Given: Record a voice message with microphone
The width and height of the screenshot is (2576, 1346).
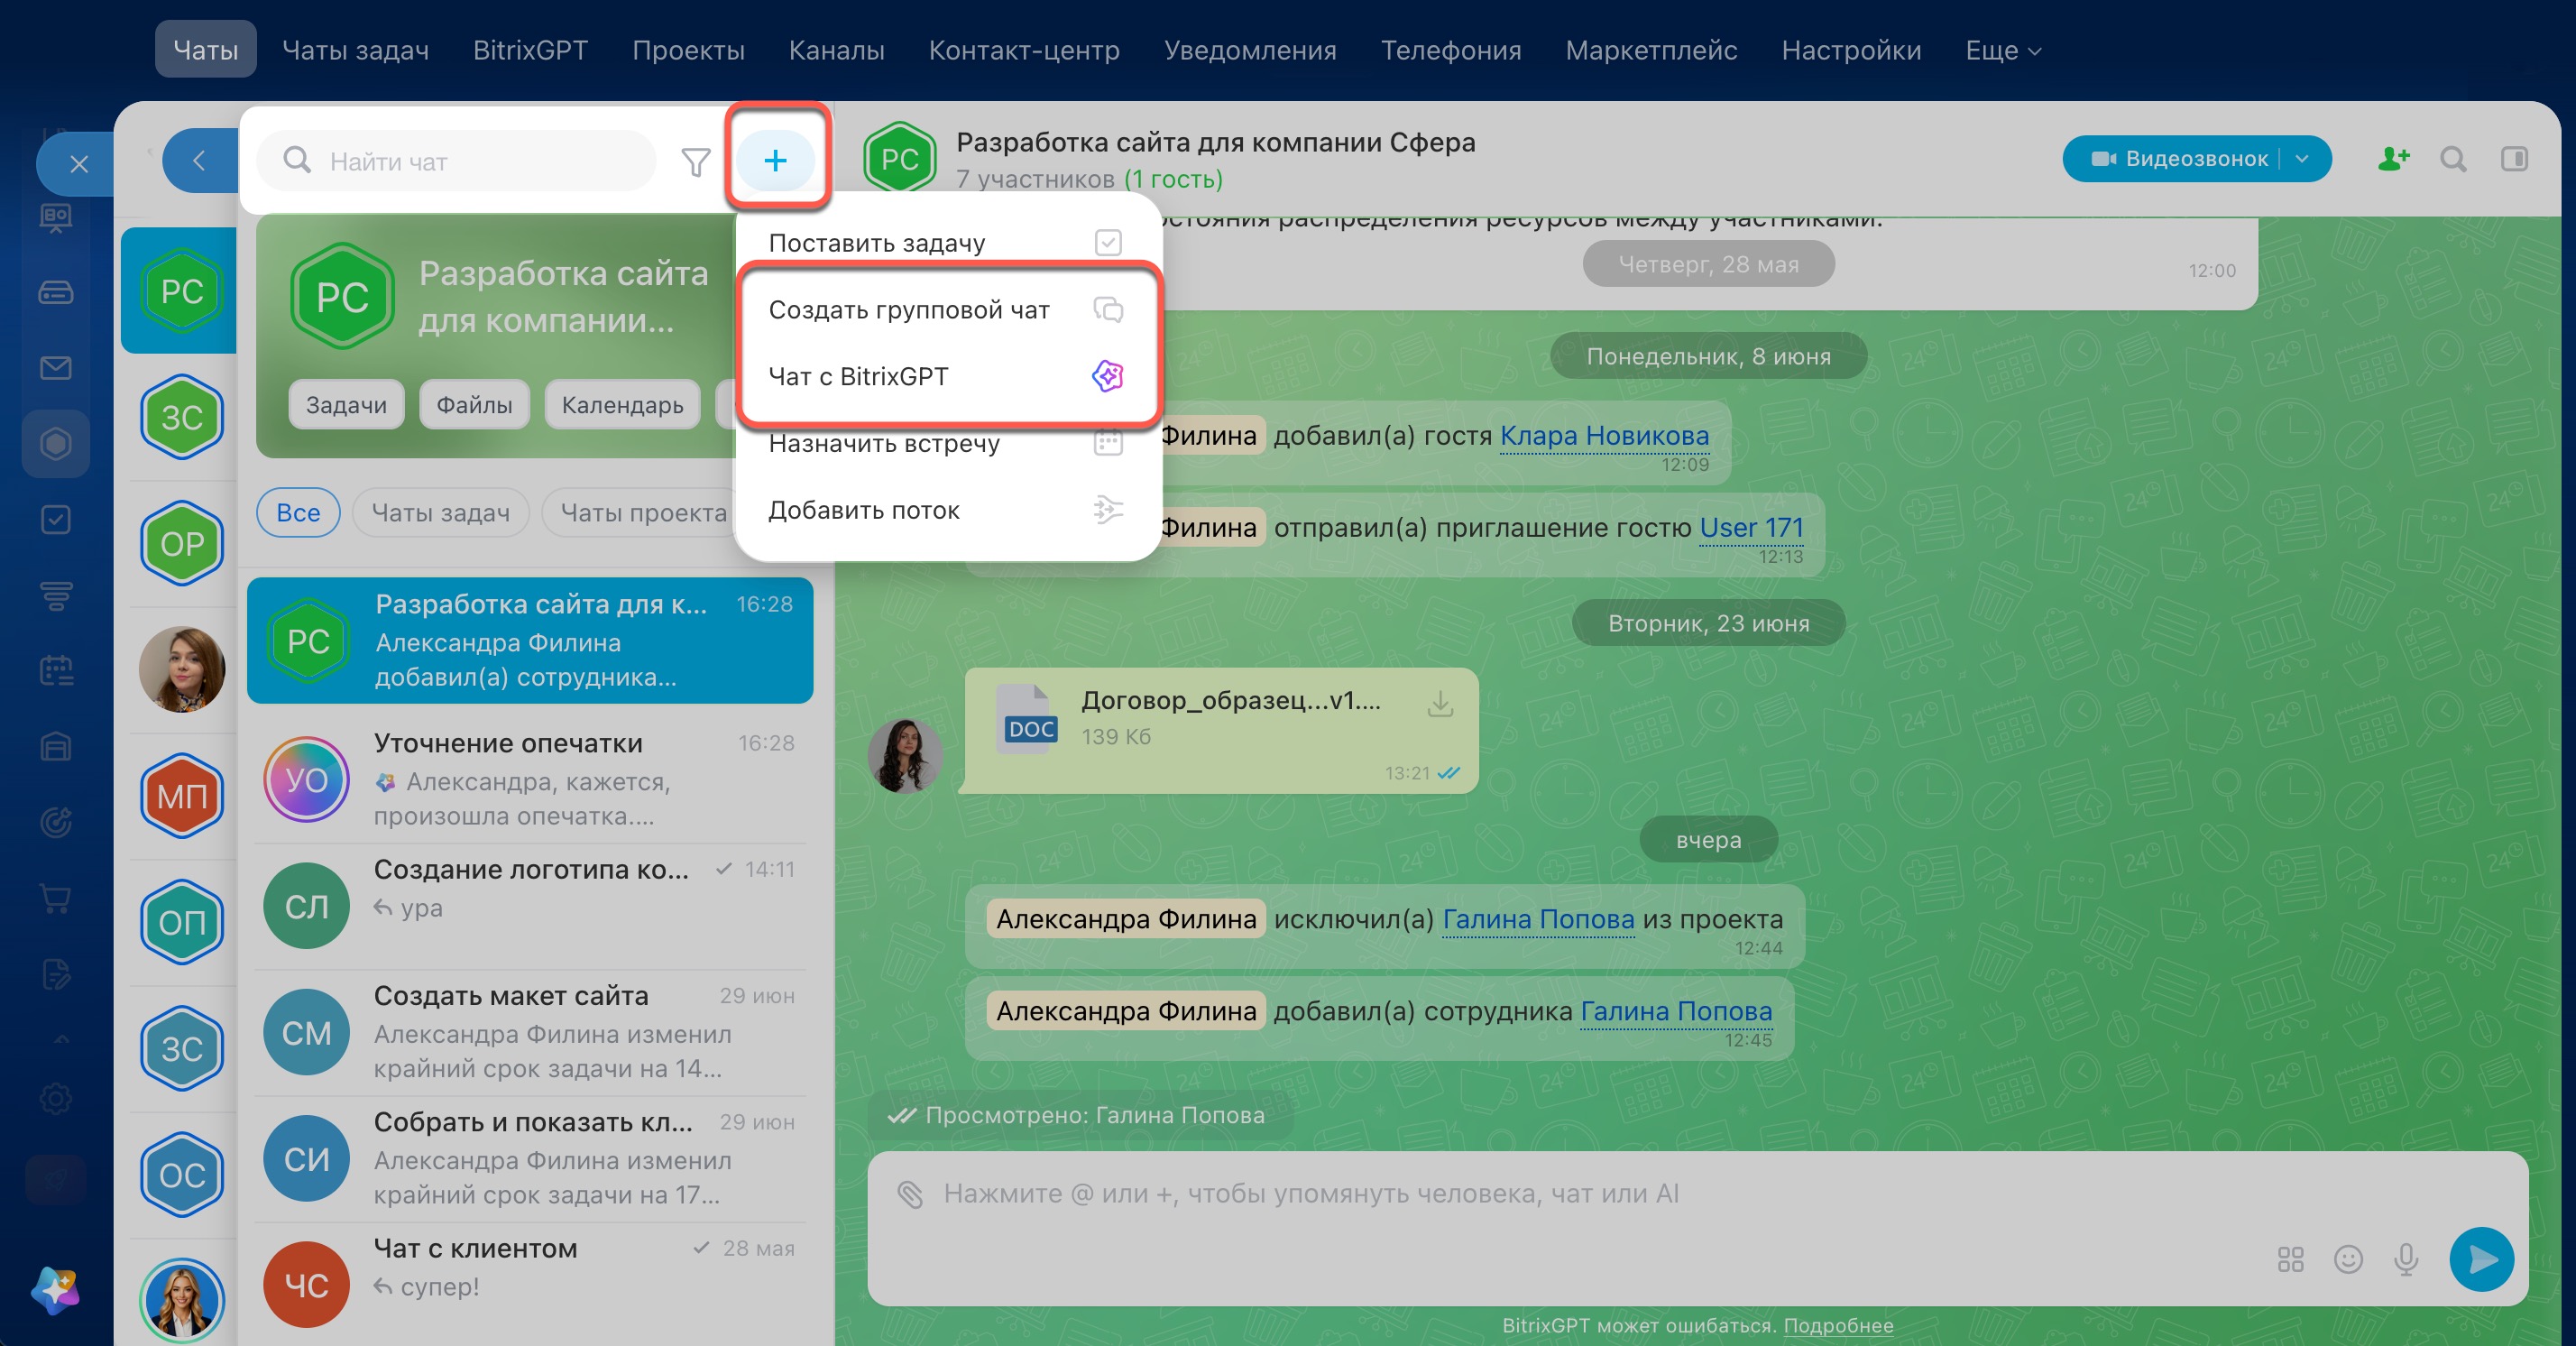Looking at the screenshot, I should [x=2407, y=1259].
